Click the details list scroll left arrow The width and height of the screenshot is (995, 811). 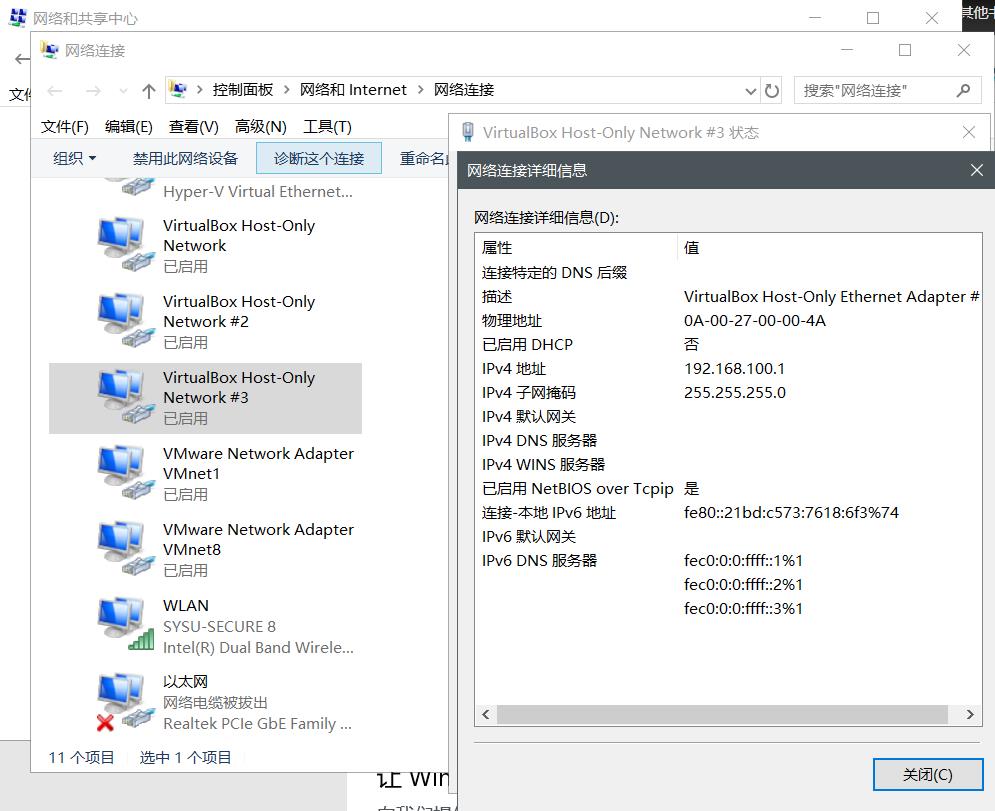click(x=486, y=715)
